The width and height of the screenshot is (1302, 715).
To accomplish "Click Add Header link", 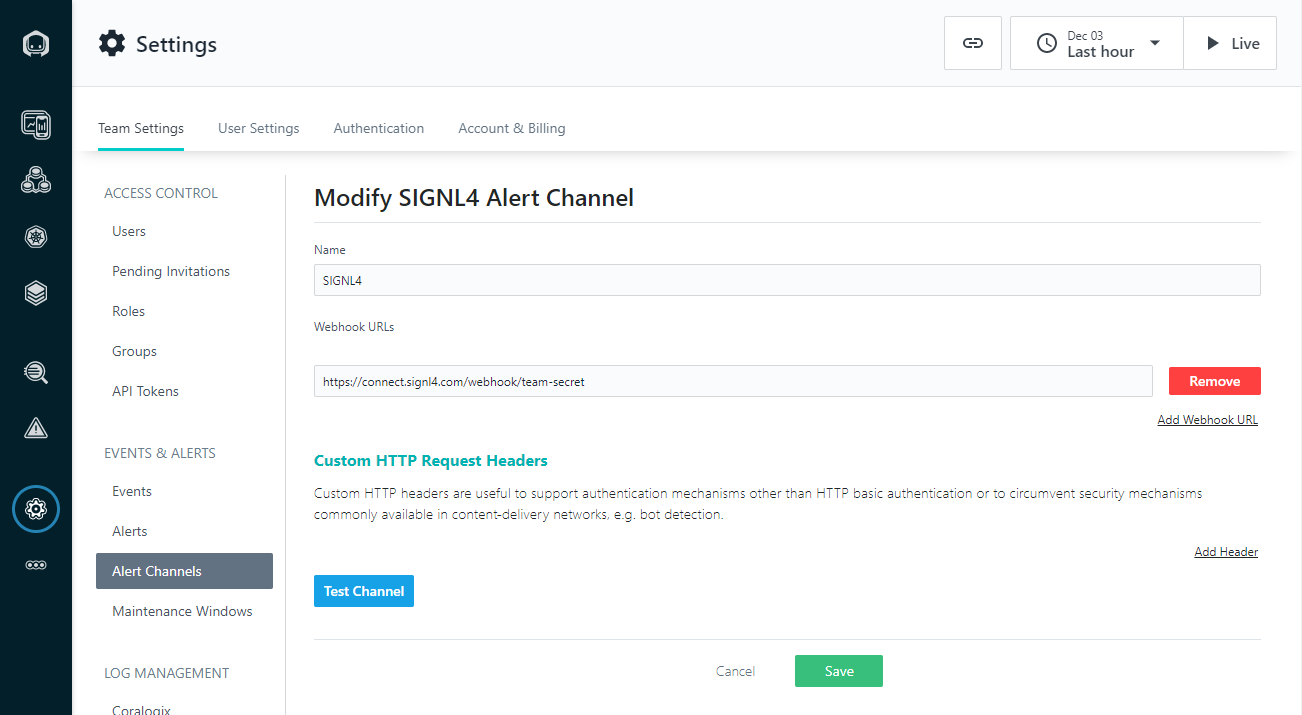I will pos(1226,552).
